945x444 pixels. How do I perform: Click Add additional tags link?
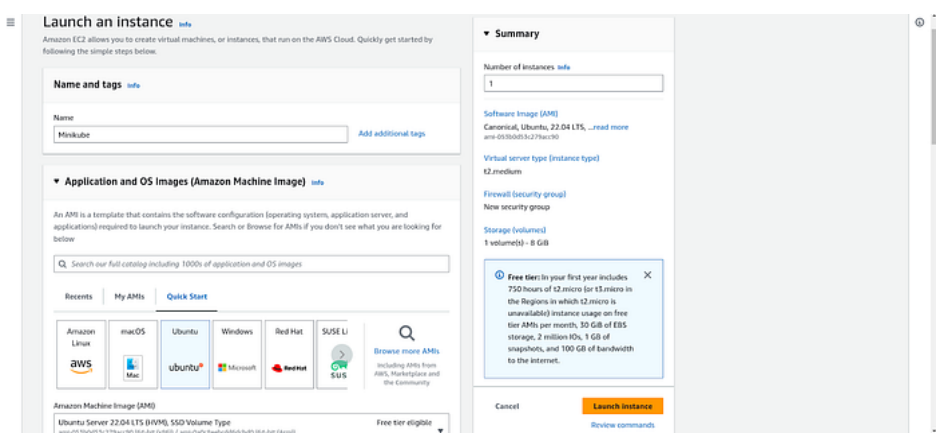[x=392, y=134]
